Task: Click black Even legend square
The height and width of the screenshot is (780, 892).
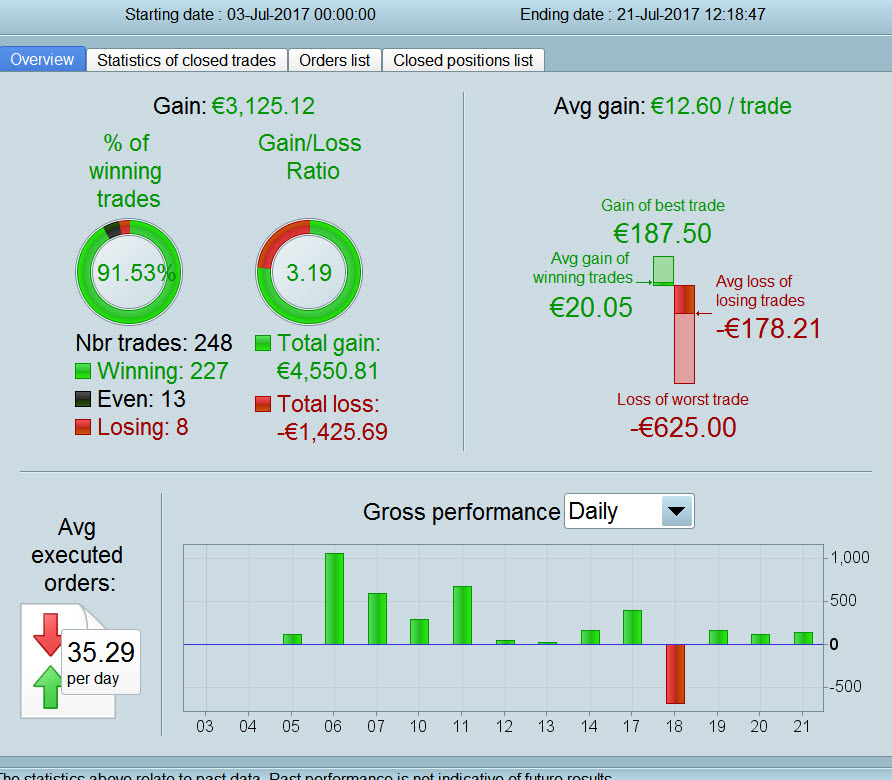Action: tap(83, 399)
